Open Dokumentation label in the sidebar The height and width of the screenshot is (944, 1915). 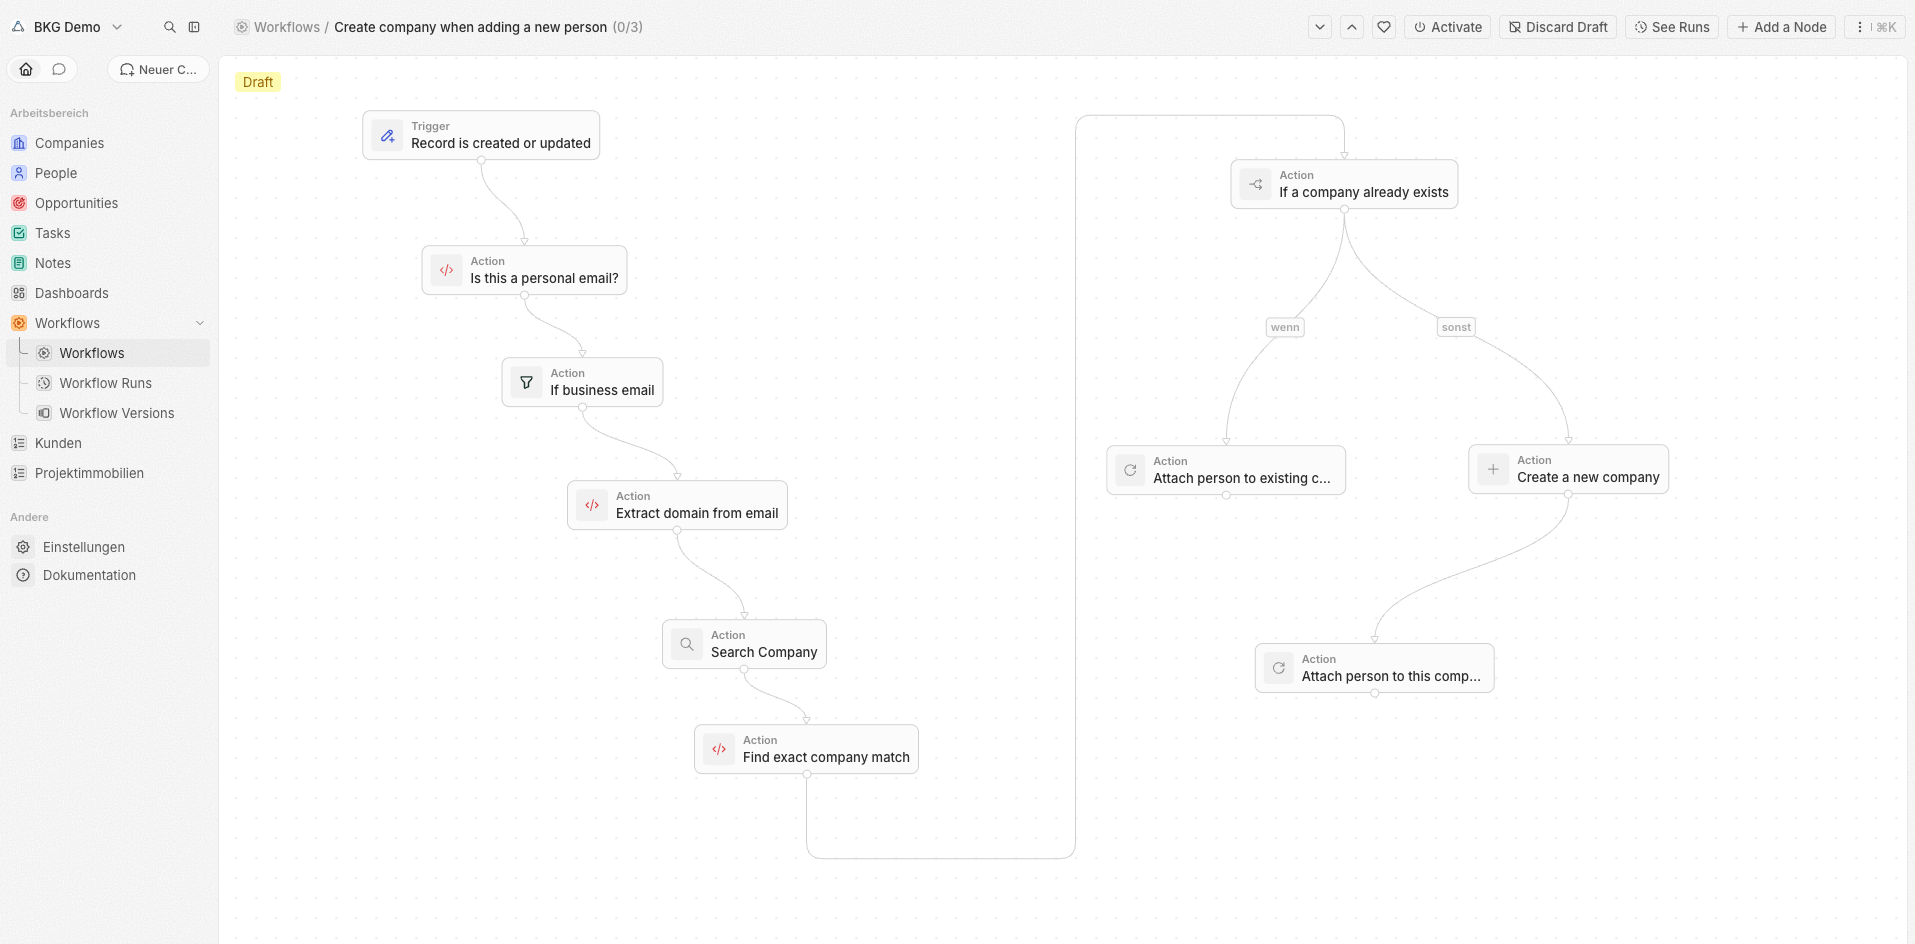tap(89, 575)
